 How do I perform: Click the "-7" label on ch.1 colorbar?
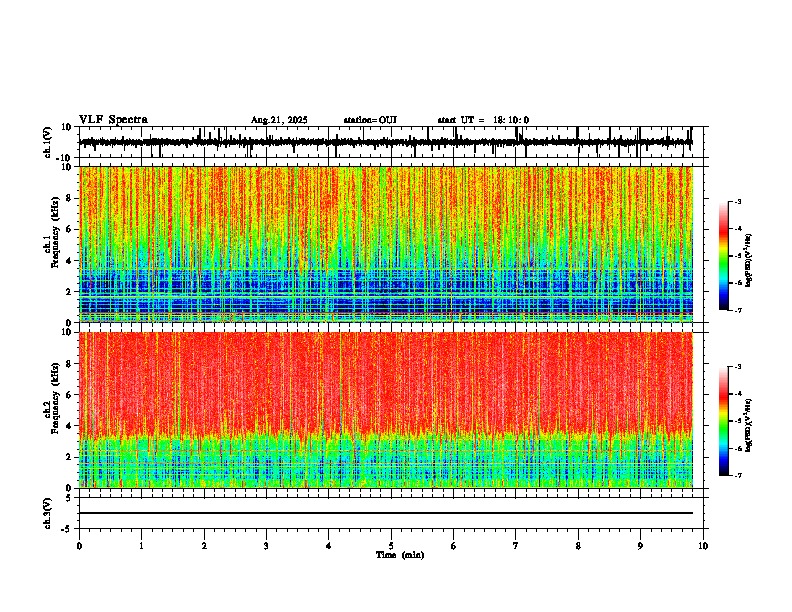pos(738,310)
